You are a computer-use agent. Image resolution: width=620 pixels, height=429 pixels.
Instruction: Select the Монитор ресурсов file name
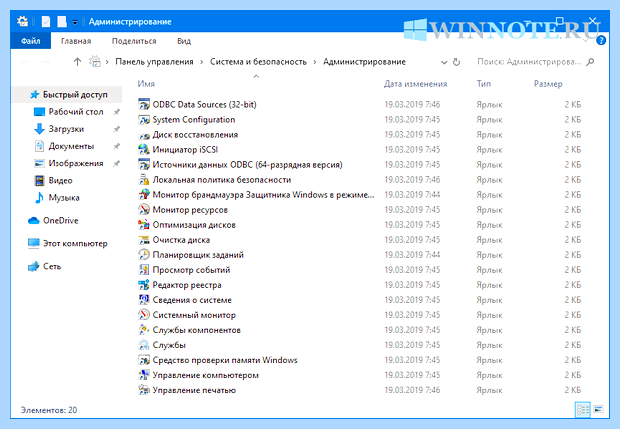pos(190,210)
